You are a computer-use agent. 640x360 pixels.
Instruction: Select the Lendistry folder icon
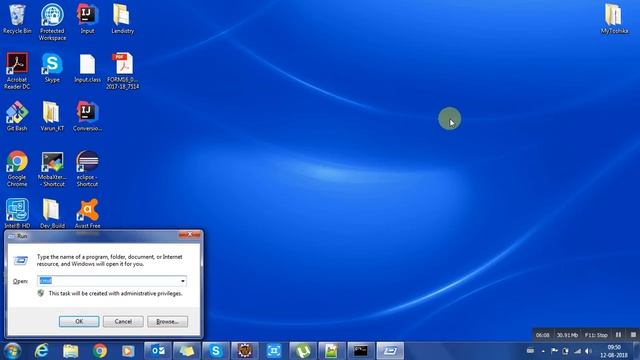coord(122,19)
